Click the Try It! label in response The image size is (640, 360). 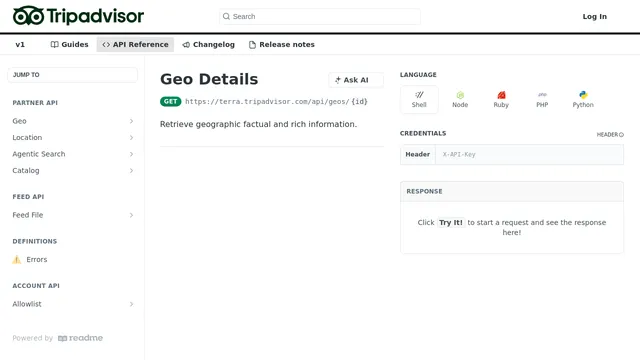pos(451,222)
